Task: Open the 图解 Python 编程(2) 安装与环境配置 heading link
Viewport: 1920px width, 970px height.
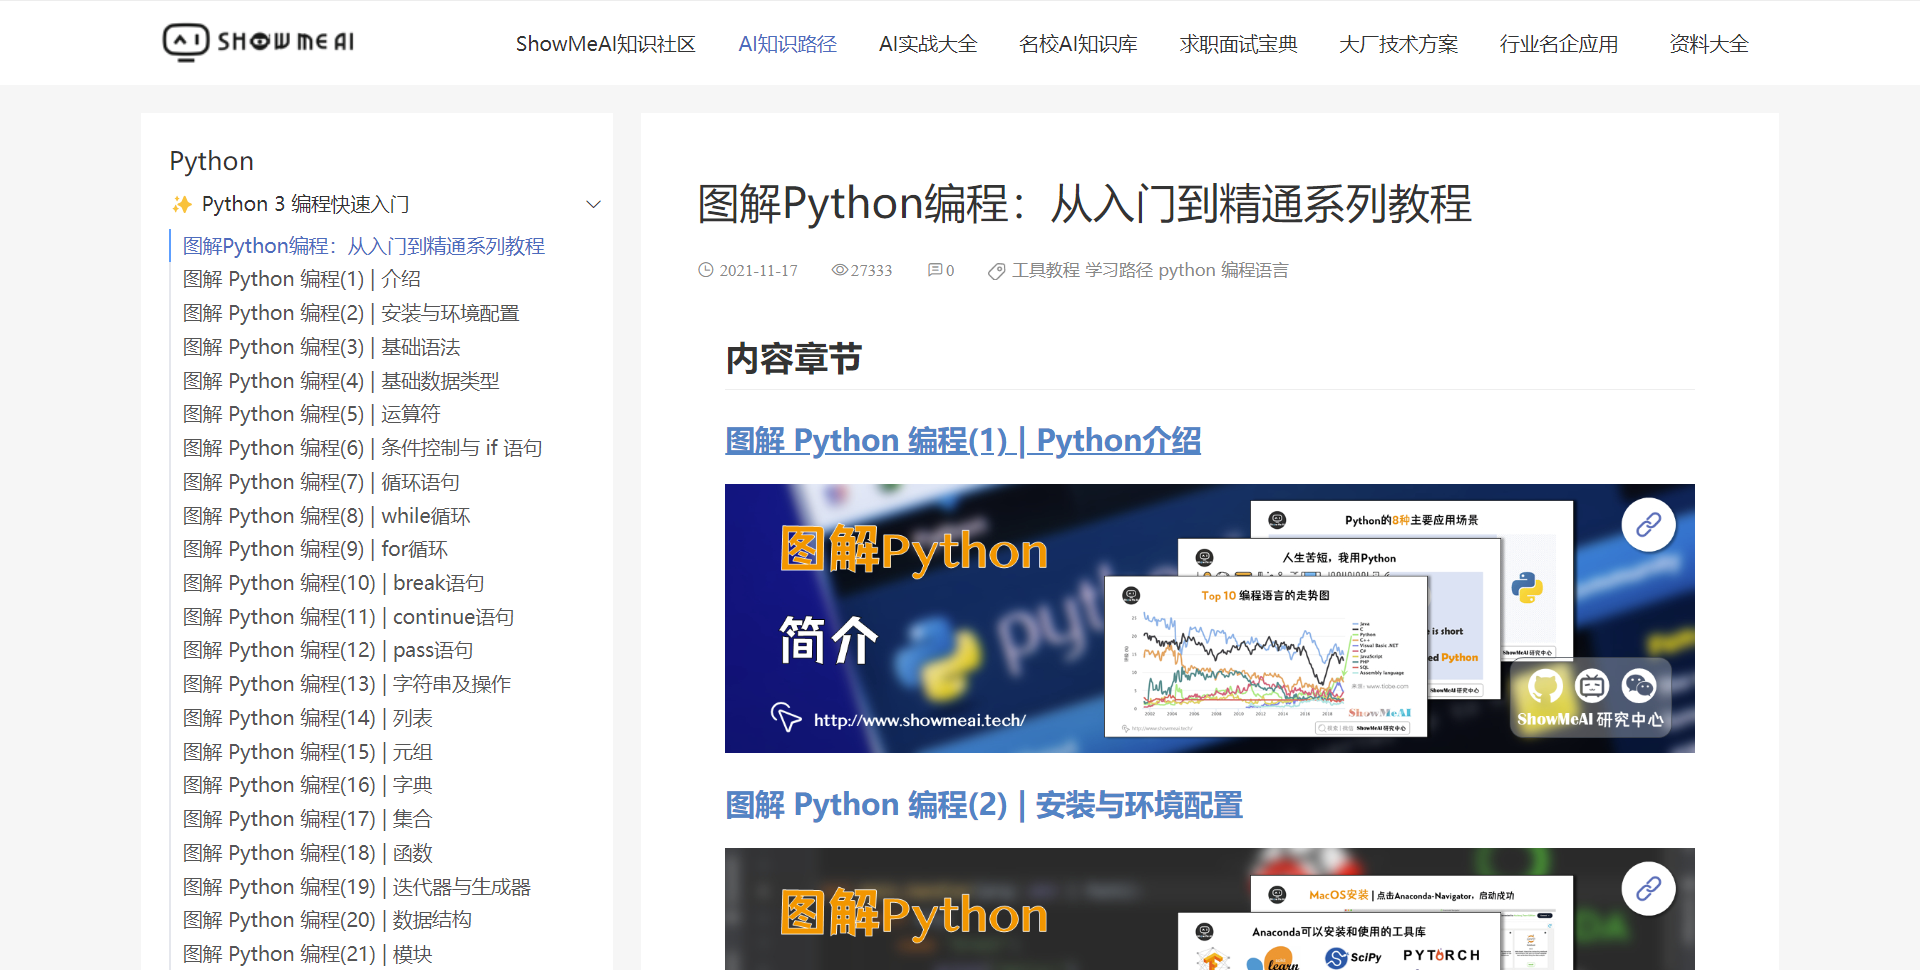Action: click(983, 804)
